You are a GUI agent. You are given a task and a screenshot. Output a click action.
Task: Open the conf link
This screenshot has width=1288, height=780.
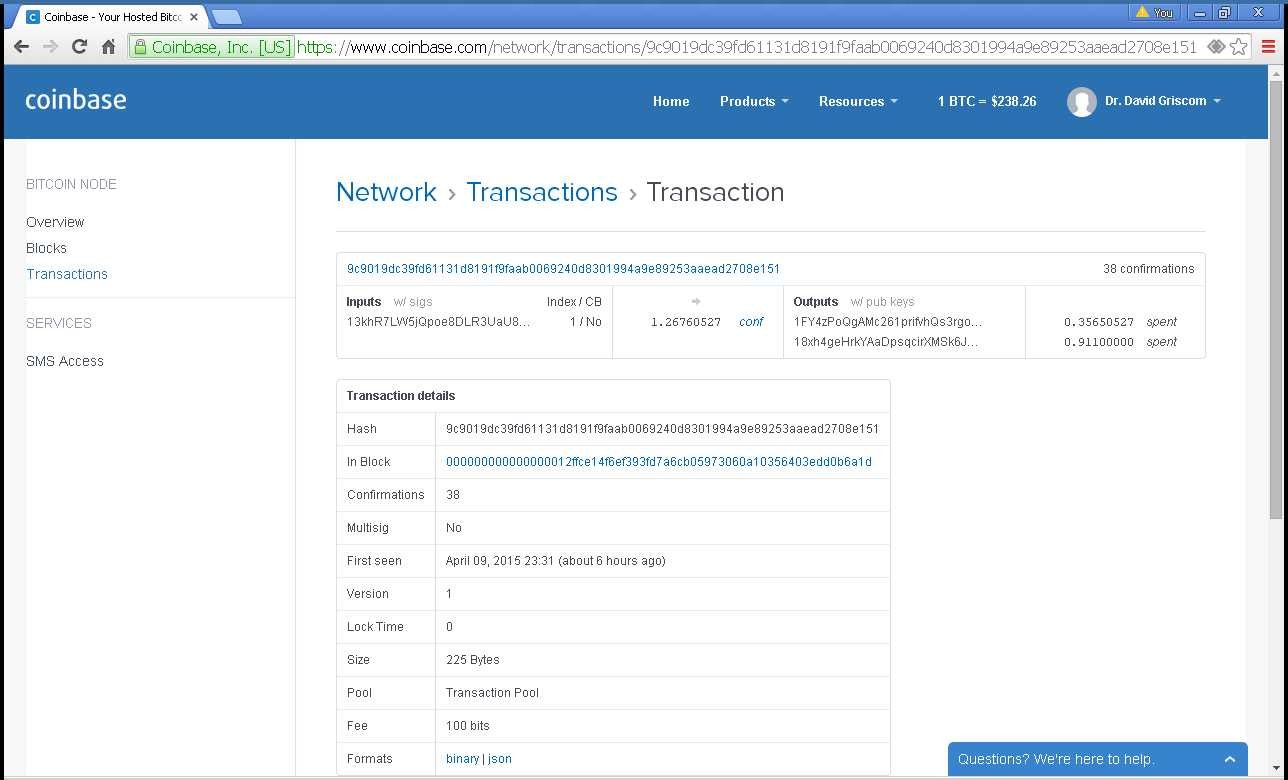pyautogui.click(x=751, y=322)
